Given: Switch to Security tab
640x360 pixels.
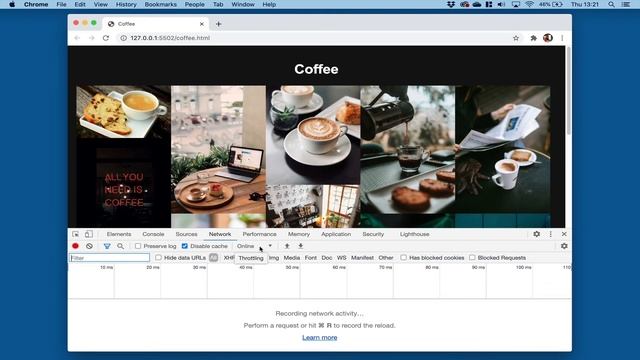Looking at the screenshot, I should [x=373, y=234].
